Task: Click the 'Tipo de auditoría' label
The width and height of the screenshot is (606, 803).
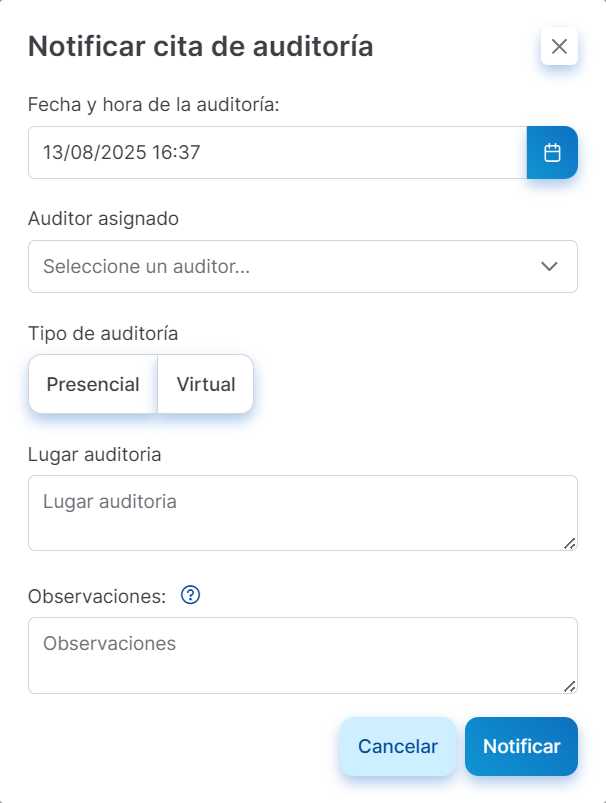Action: click(x=103, y=333)
